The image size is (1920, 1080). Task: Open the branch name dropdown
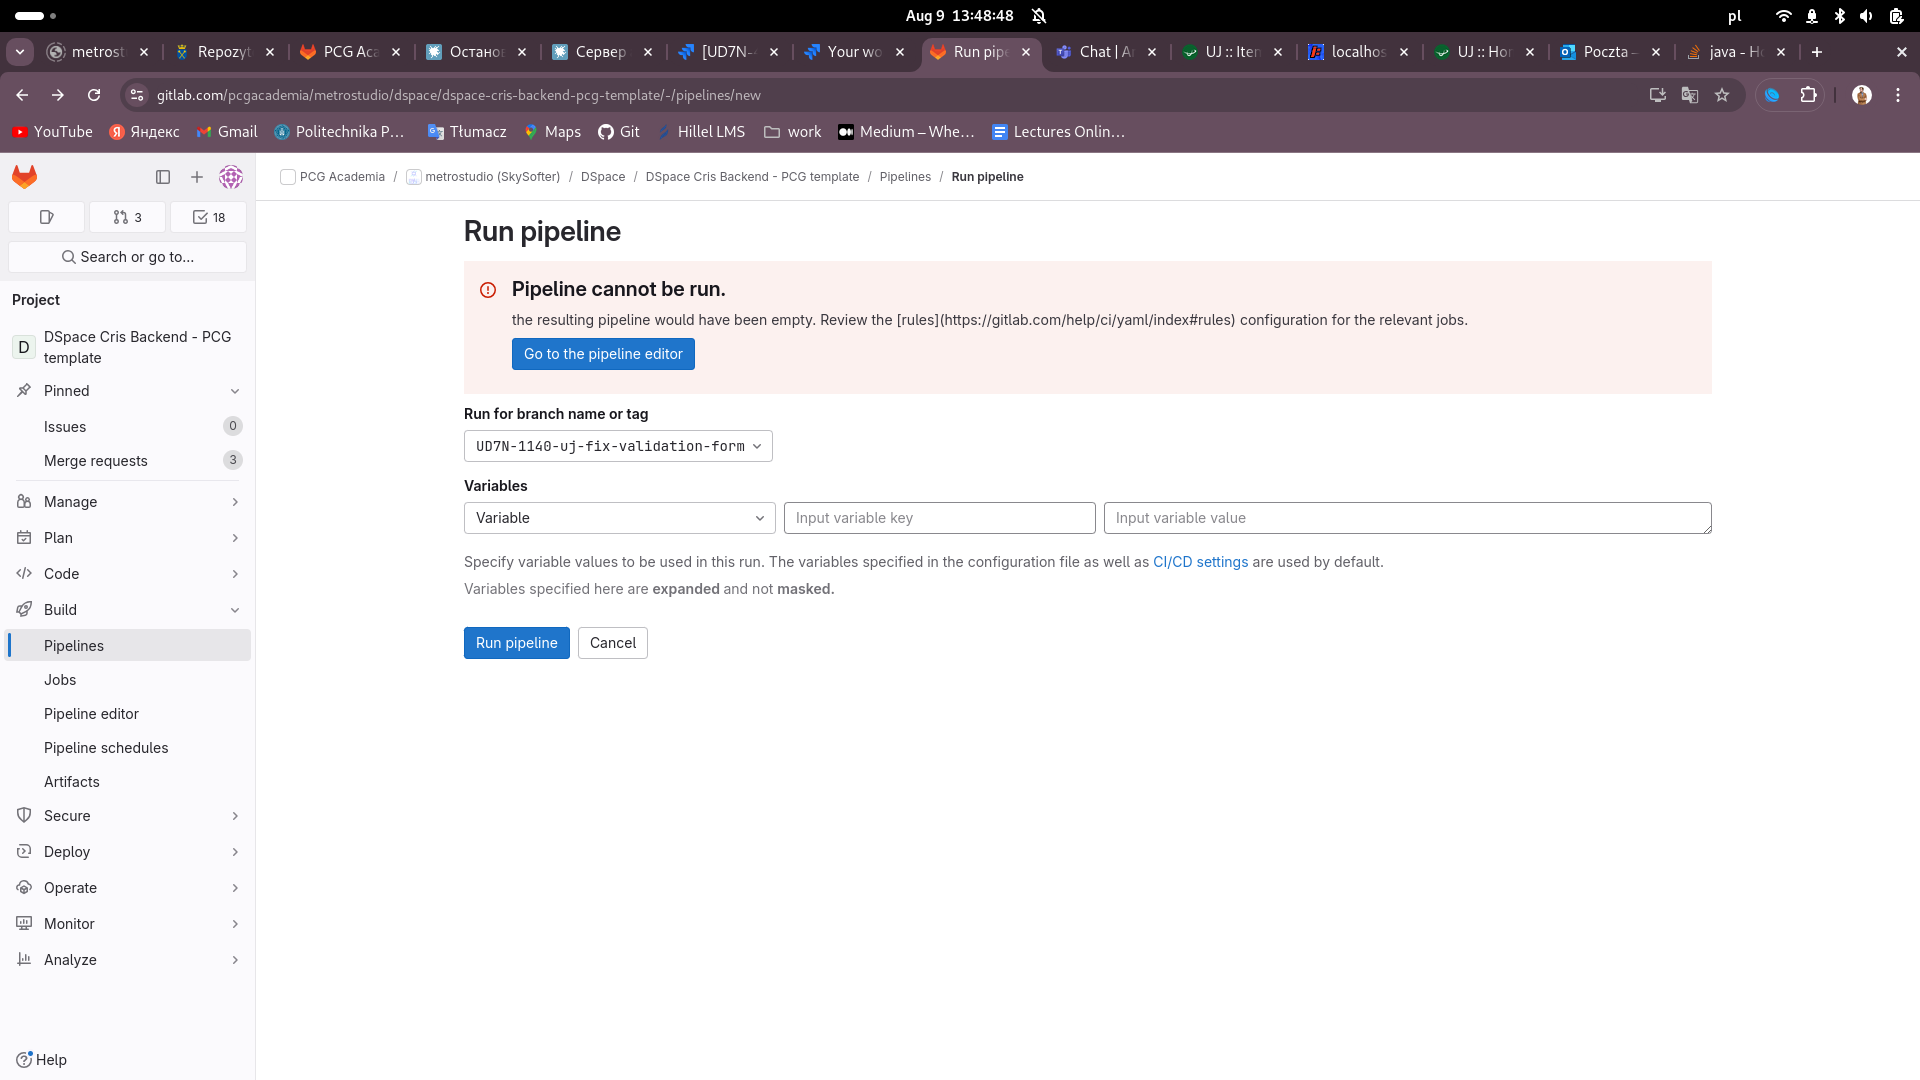coord(618,446)
